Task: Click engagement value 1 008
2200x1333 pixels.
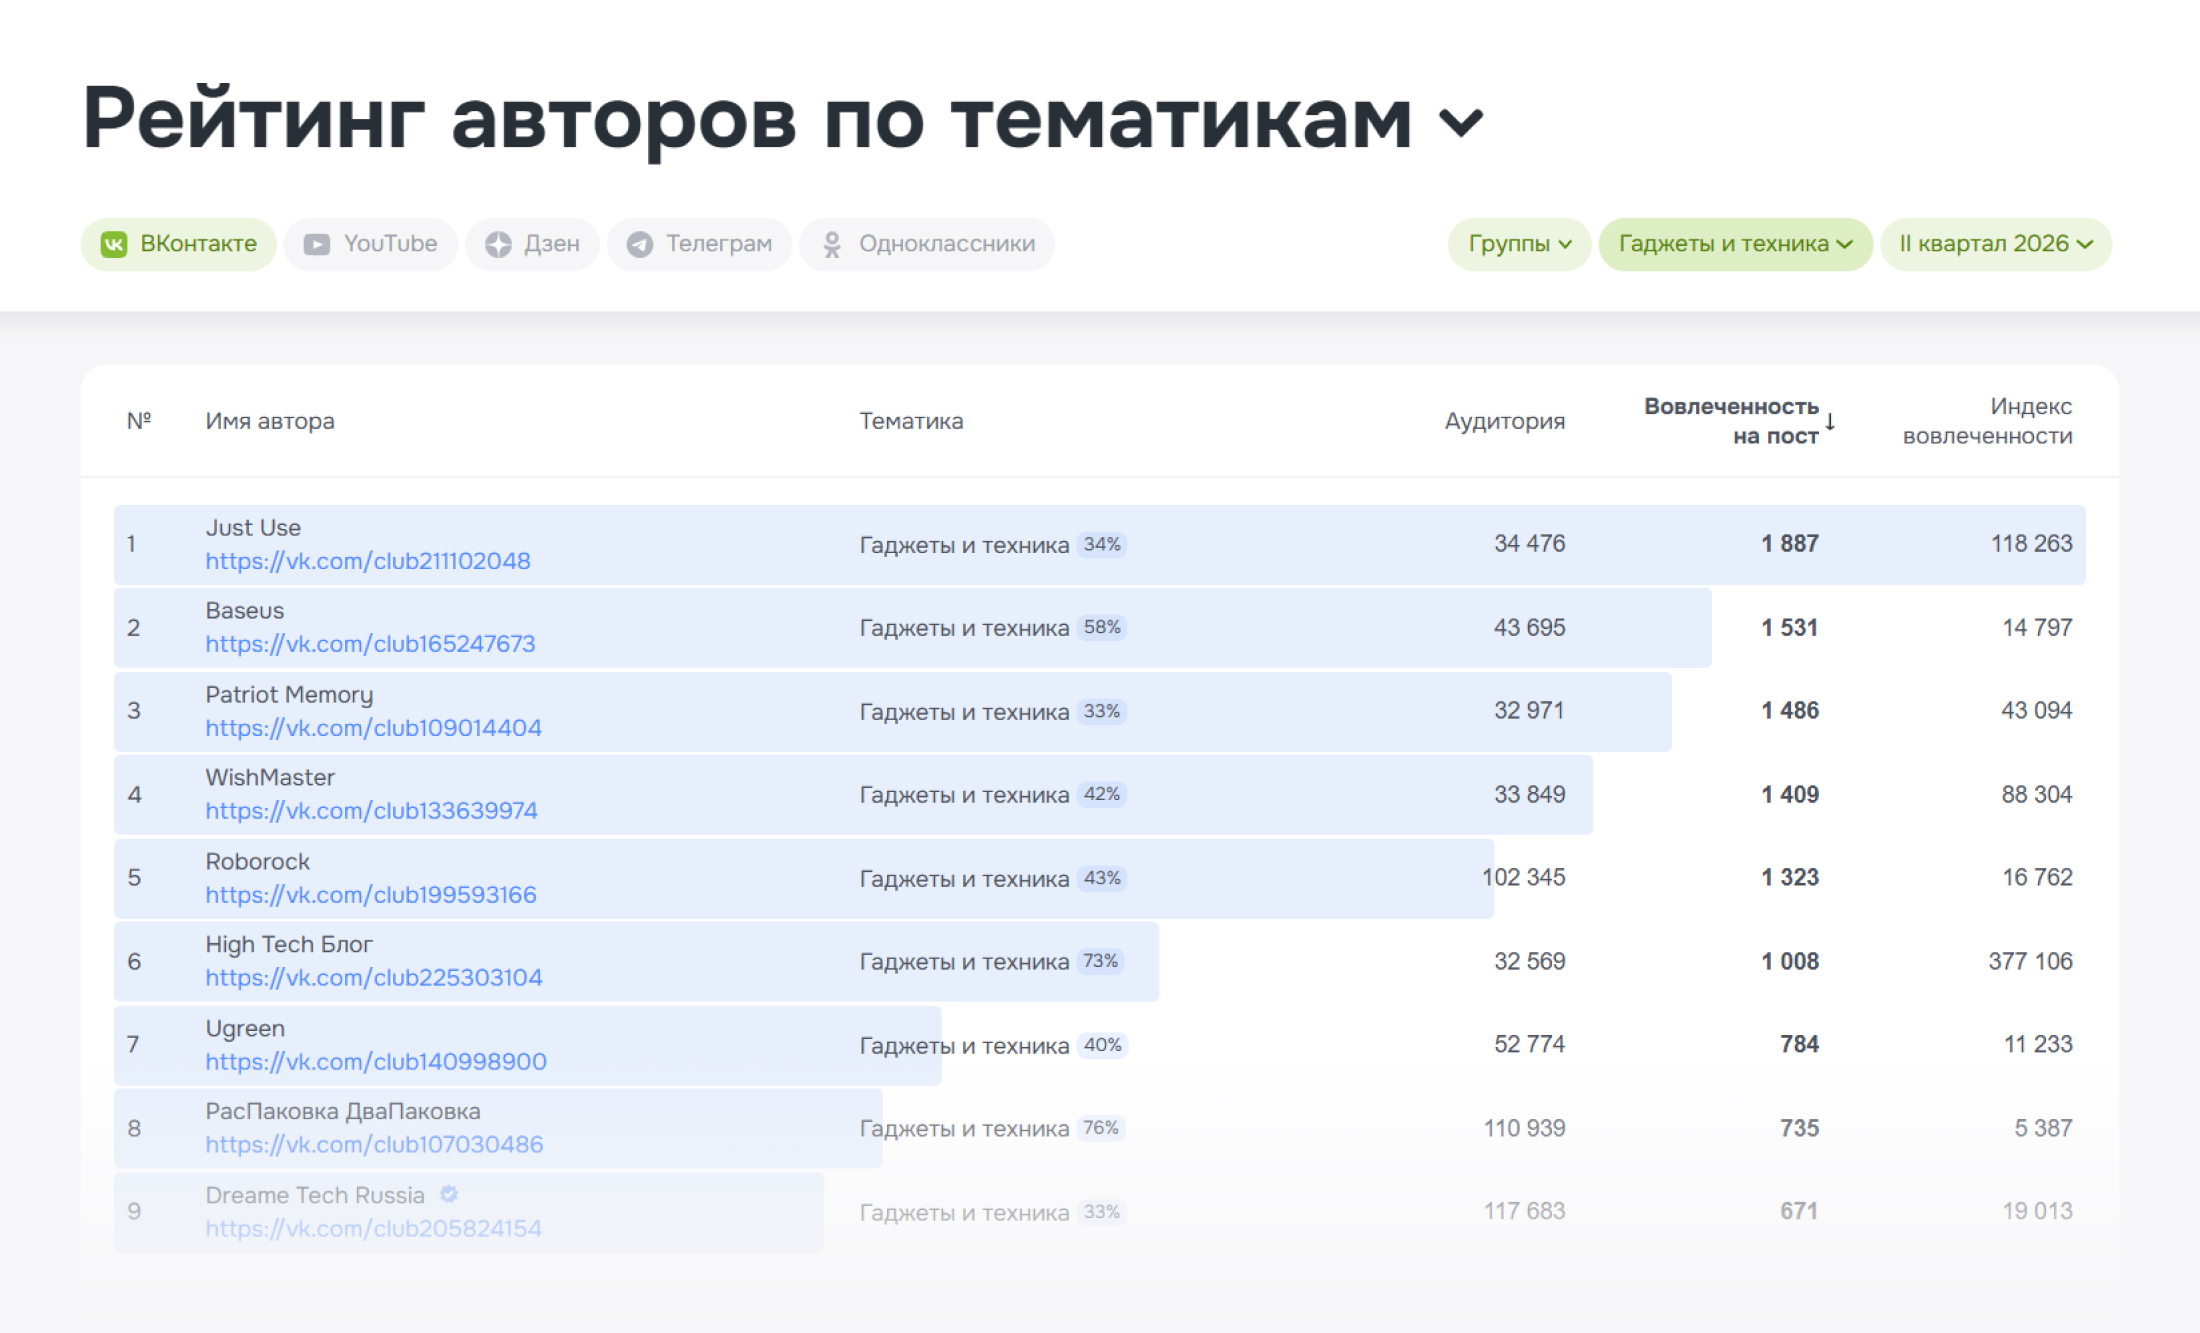Action: [1790, 962]
